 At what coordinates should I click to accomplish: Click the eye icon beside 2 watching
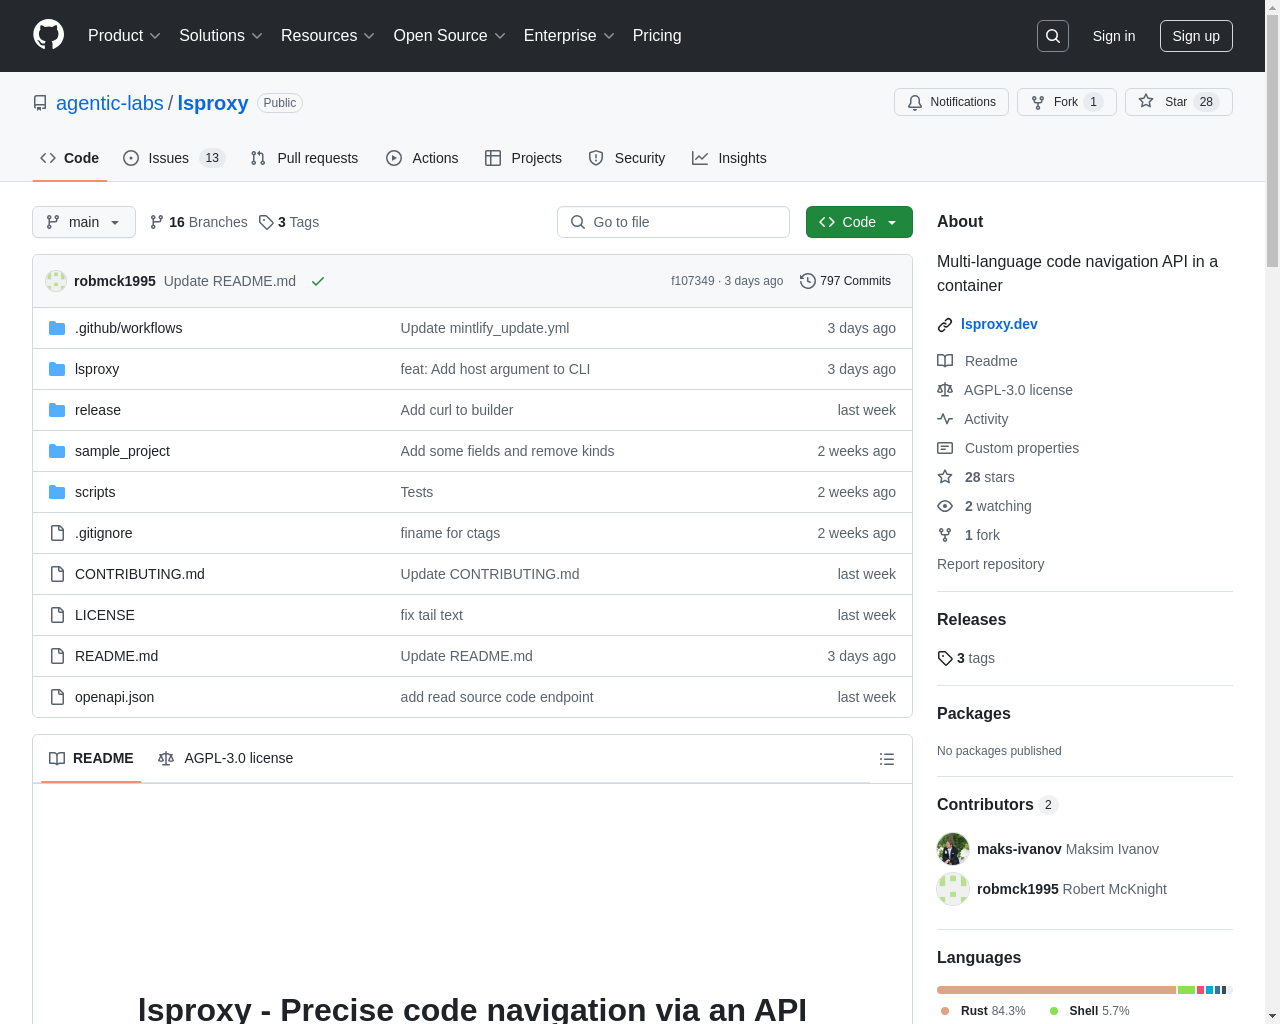click(945, 506)
